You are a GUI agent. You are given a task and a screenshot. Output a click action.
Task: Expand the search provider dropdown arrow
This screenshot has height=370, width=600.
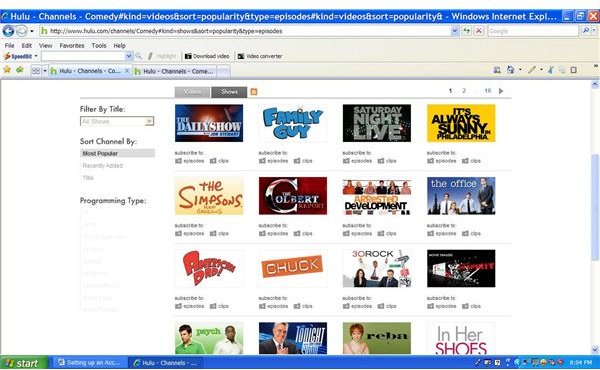[594, 31]
